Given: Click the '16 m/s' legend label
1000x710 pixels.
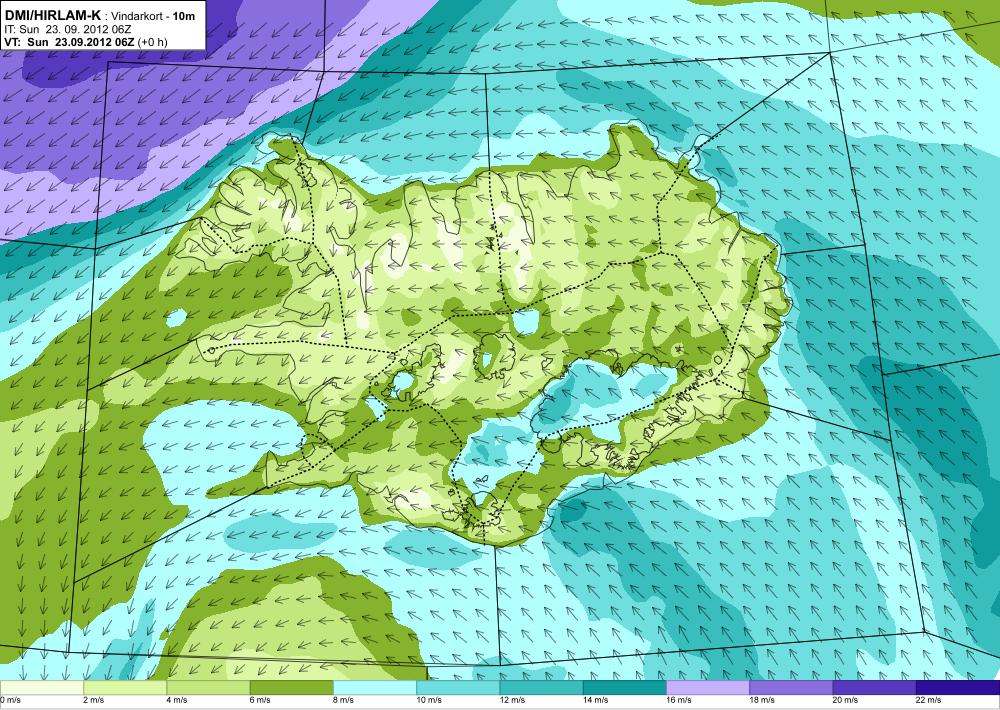Looking at the screenshot, I should tap(679, 700).
